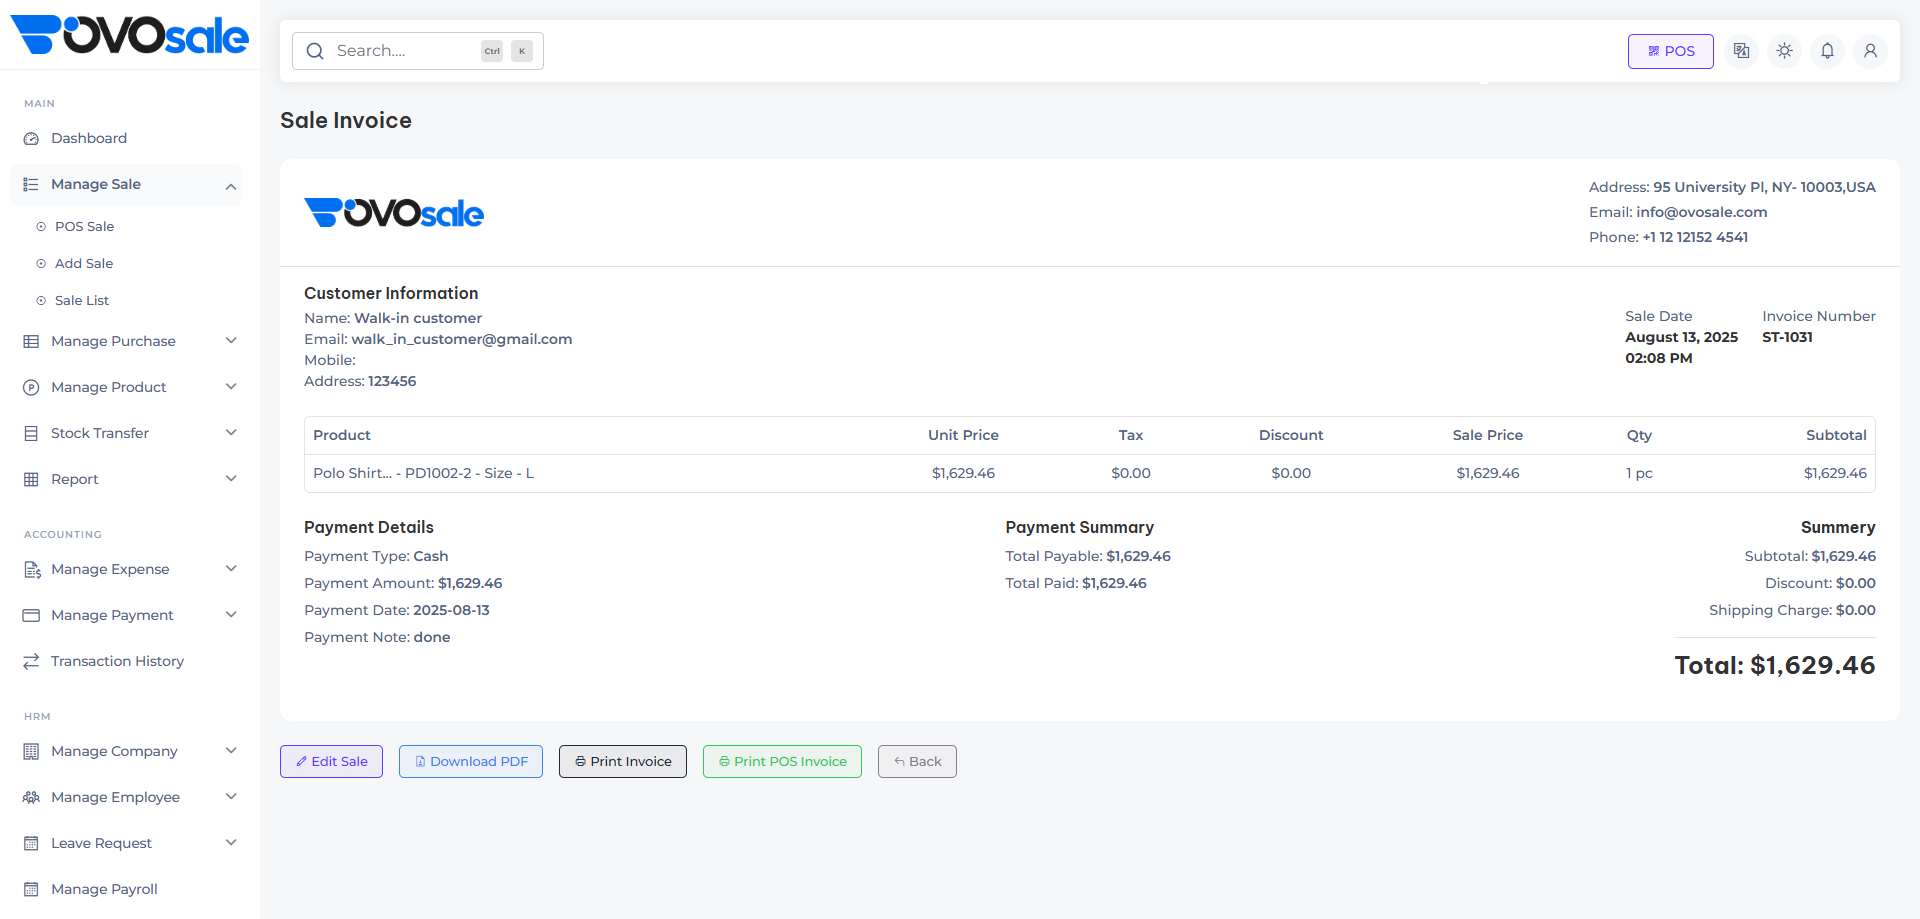The height and width of the screenshot is (919, 1920).
Task: Click the Leave Request calendar icon
Action: pyautogui.click(x=31, y=844)
